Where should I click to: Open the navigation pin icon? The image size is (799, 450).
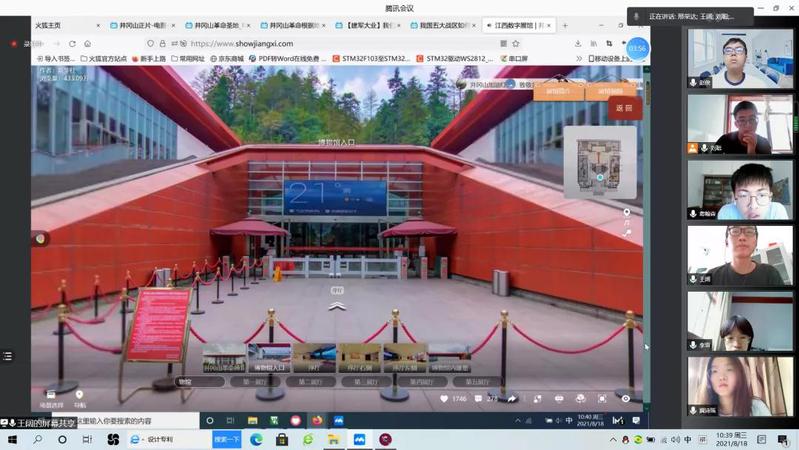[79, 396]
